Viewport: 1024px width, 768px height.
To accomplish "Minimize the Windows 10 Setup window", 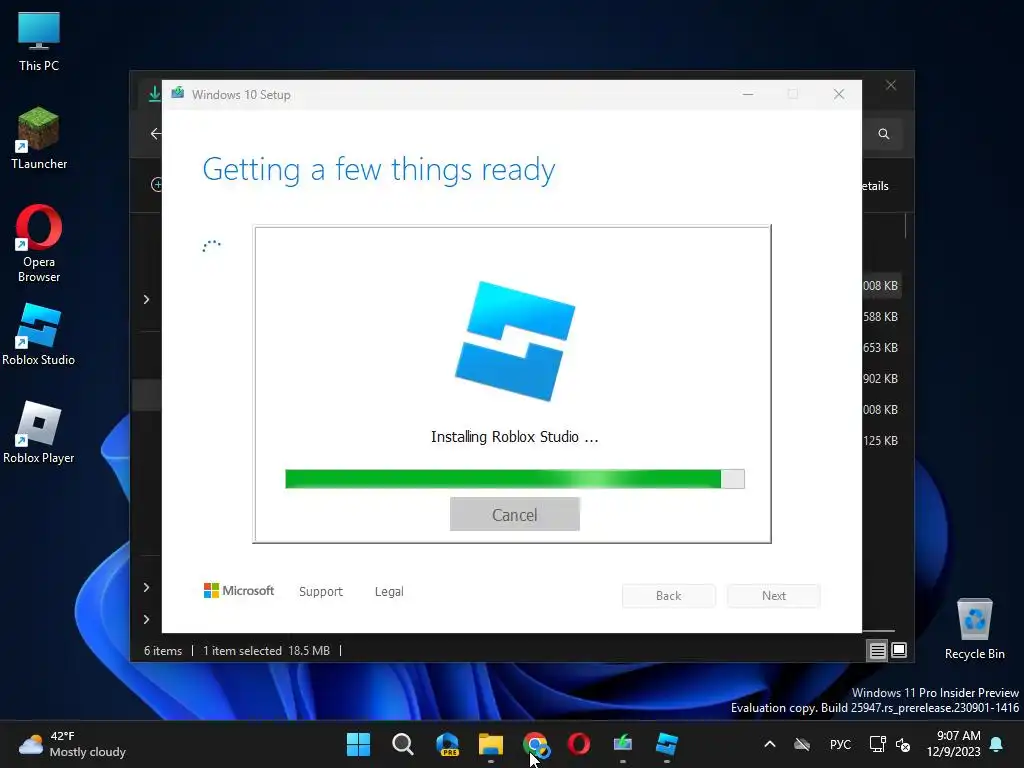I will [748, 94].
